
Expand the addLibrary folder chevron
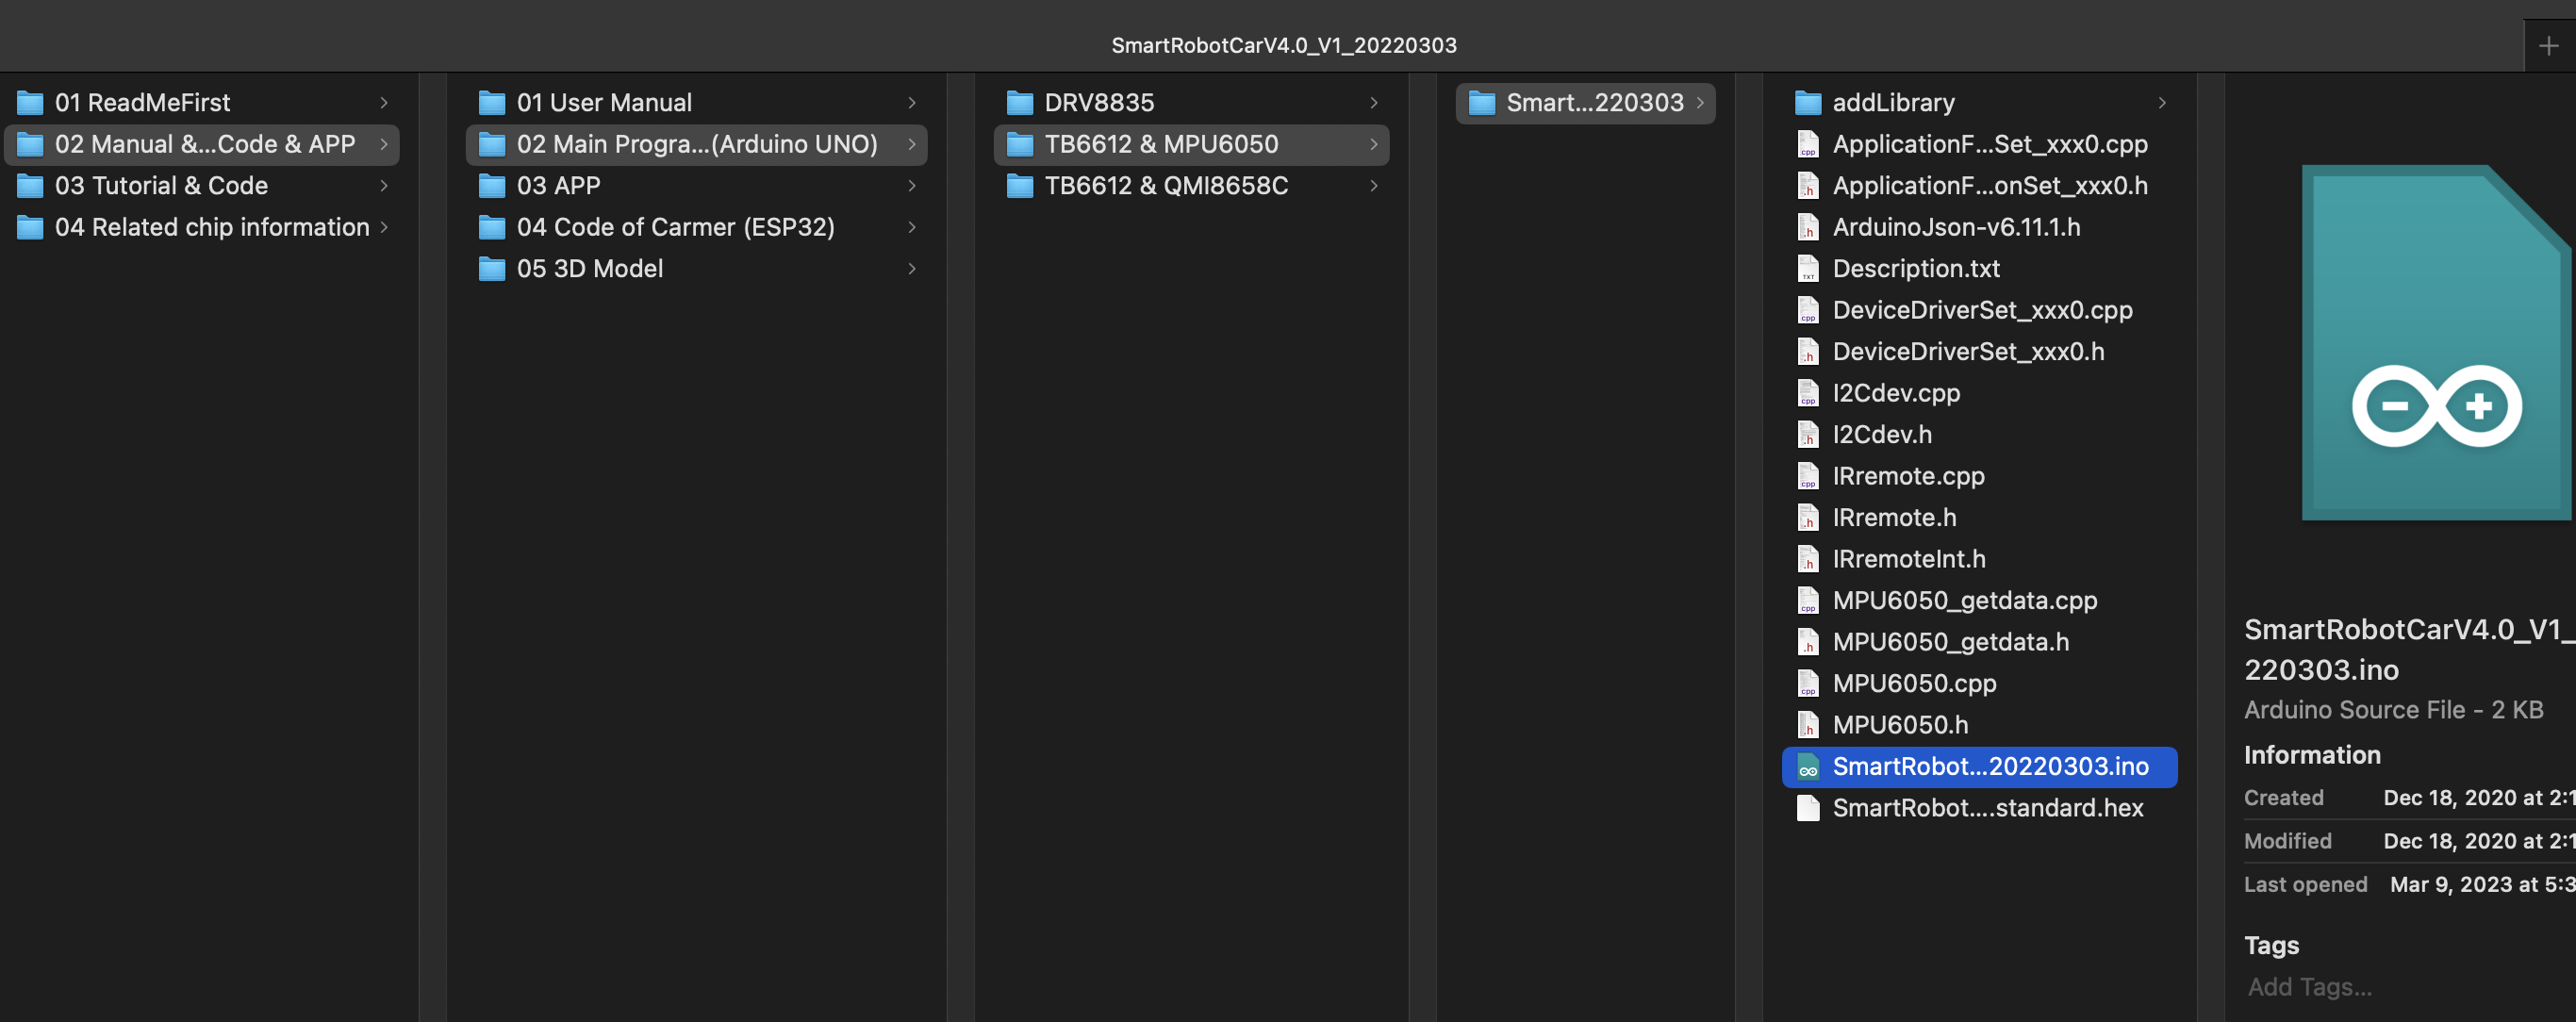click(2161, 103)
